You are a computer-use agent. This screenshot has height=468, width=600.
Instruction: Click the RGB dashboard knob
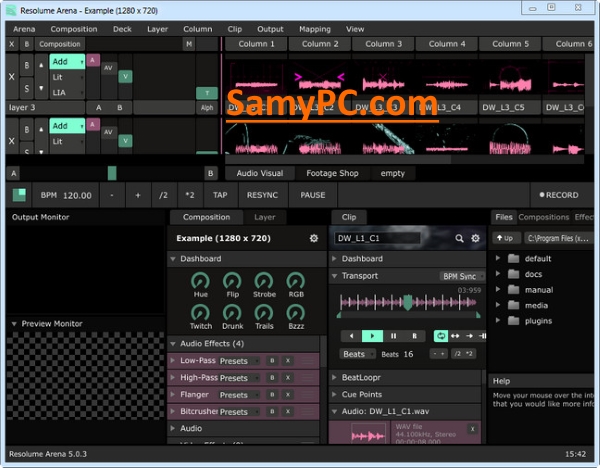[296, 281]
